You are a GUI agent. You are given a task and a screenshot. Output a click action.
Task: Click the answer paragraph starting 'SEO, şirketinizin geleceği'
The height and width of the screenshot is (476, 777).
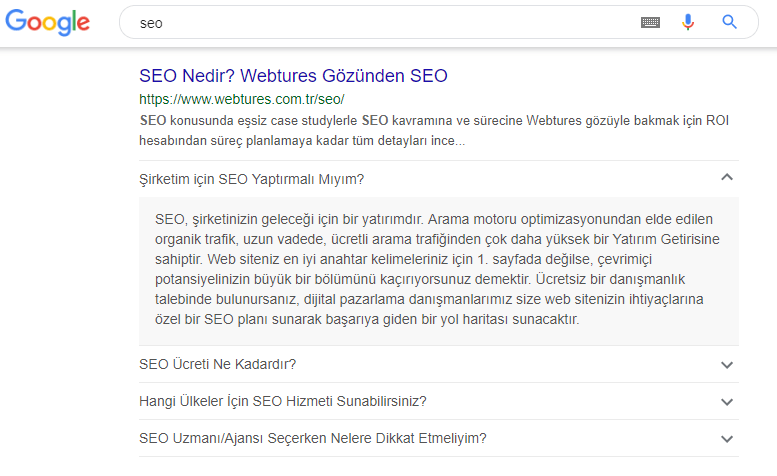[x=437, y=269]
